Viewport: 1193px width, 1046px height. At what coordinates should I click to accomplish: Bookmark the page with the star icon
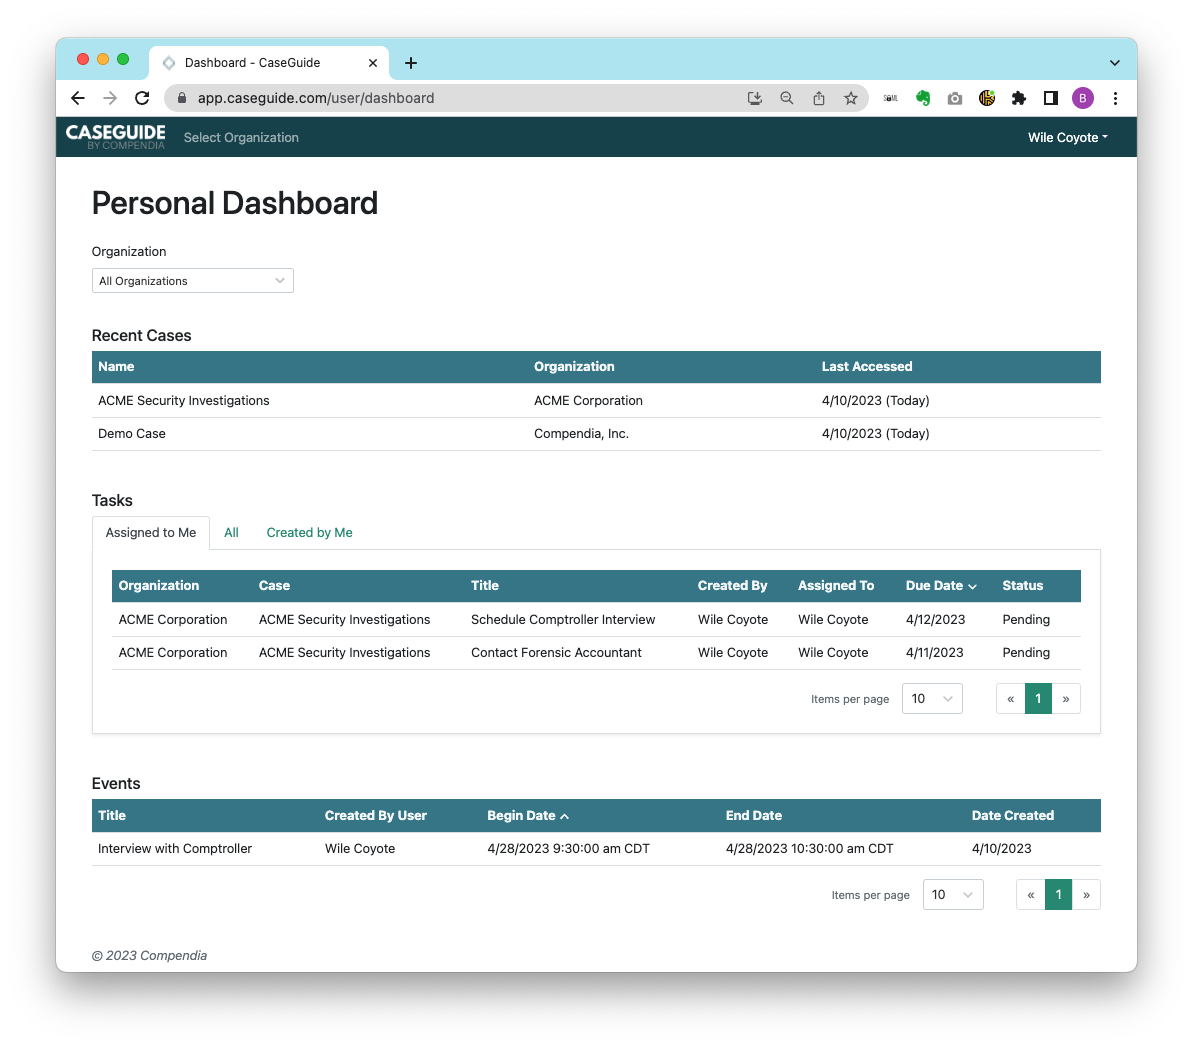pos(851,98)
